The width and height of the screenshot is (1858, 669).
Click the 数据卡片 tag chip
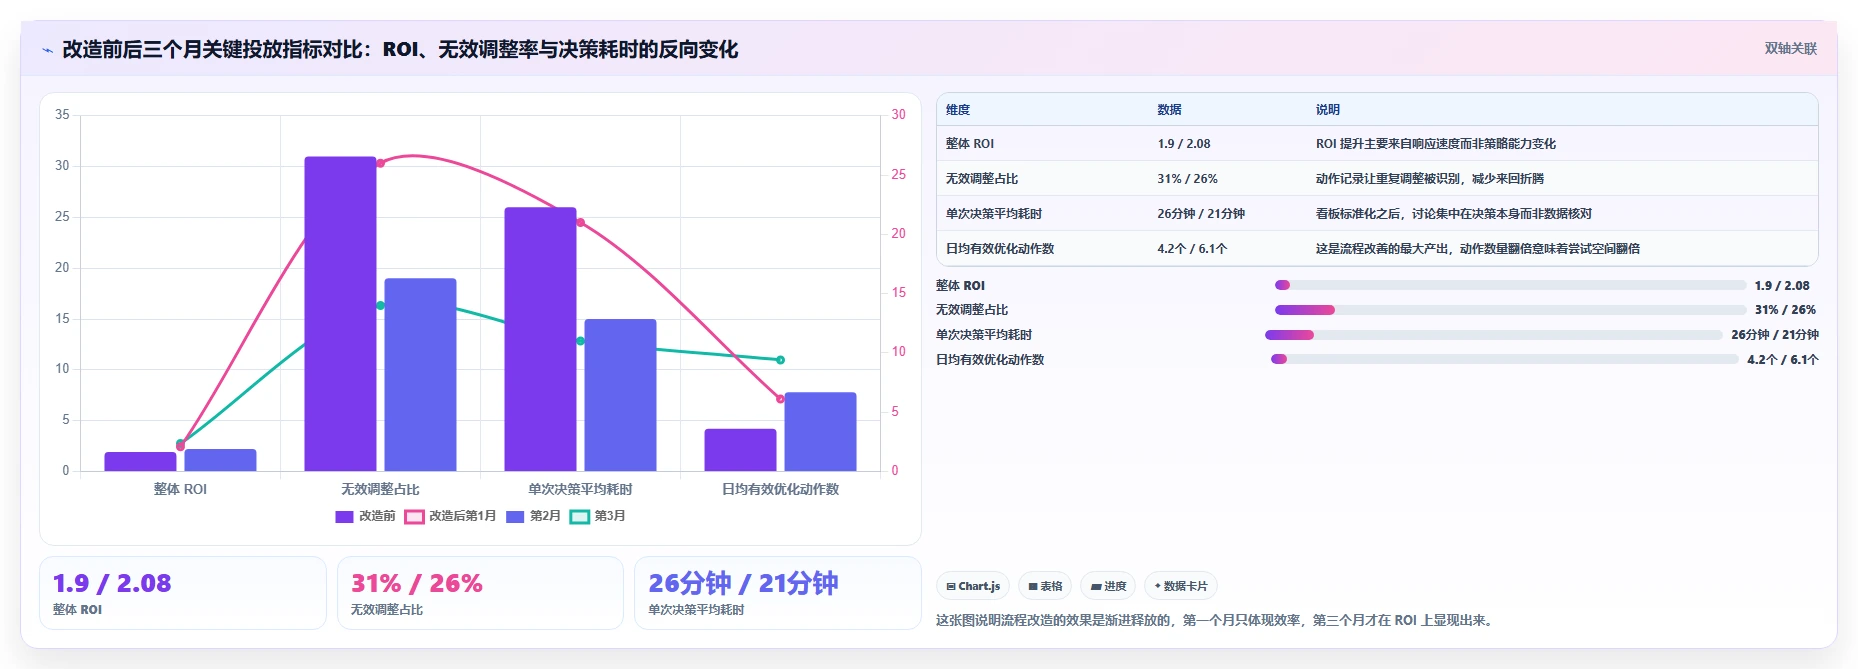pos(1180,586)
